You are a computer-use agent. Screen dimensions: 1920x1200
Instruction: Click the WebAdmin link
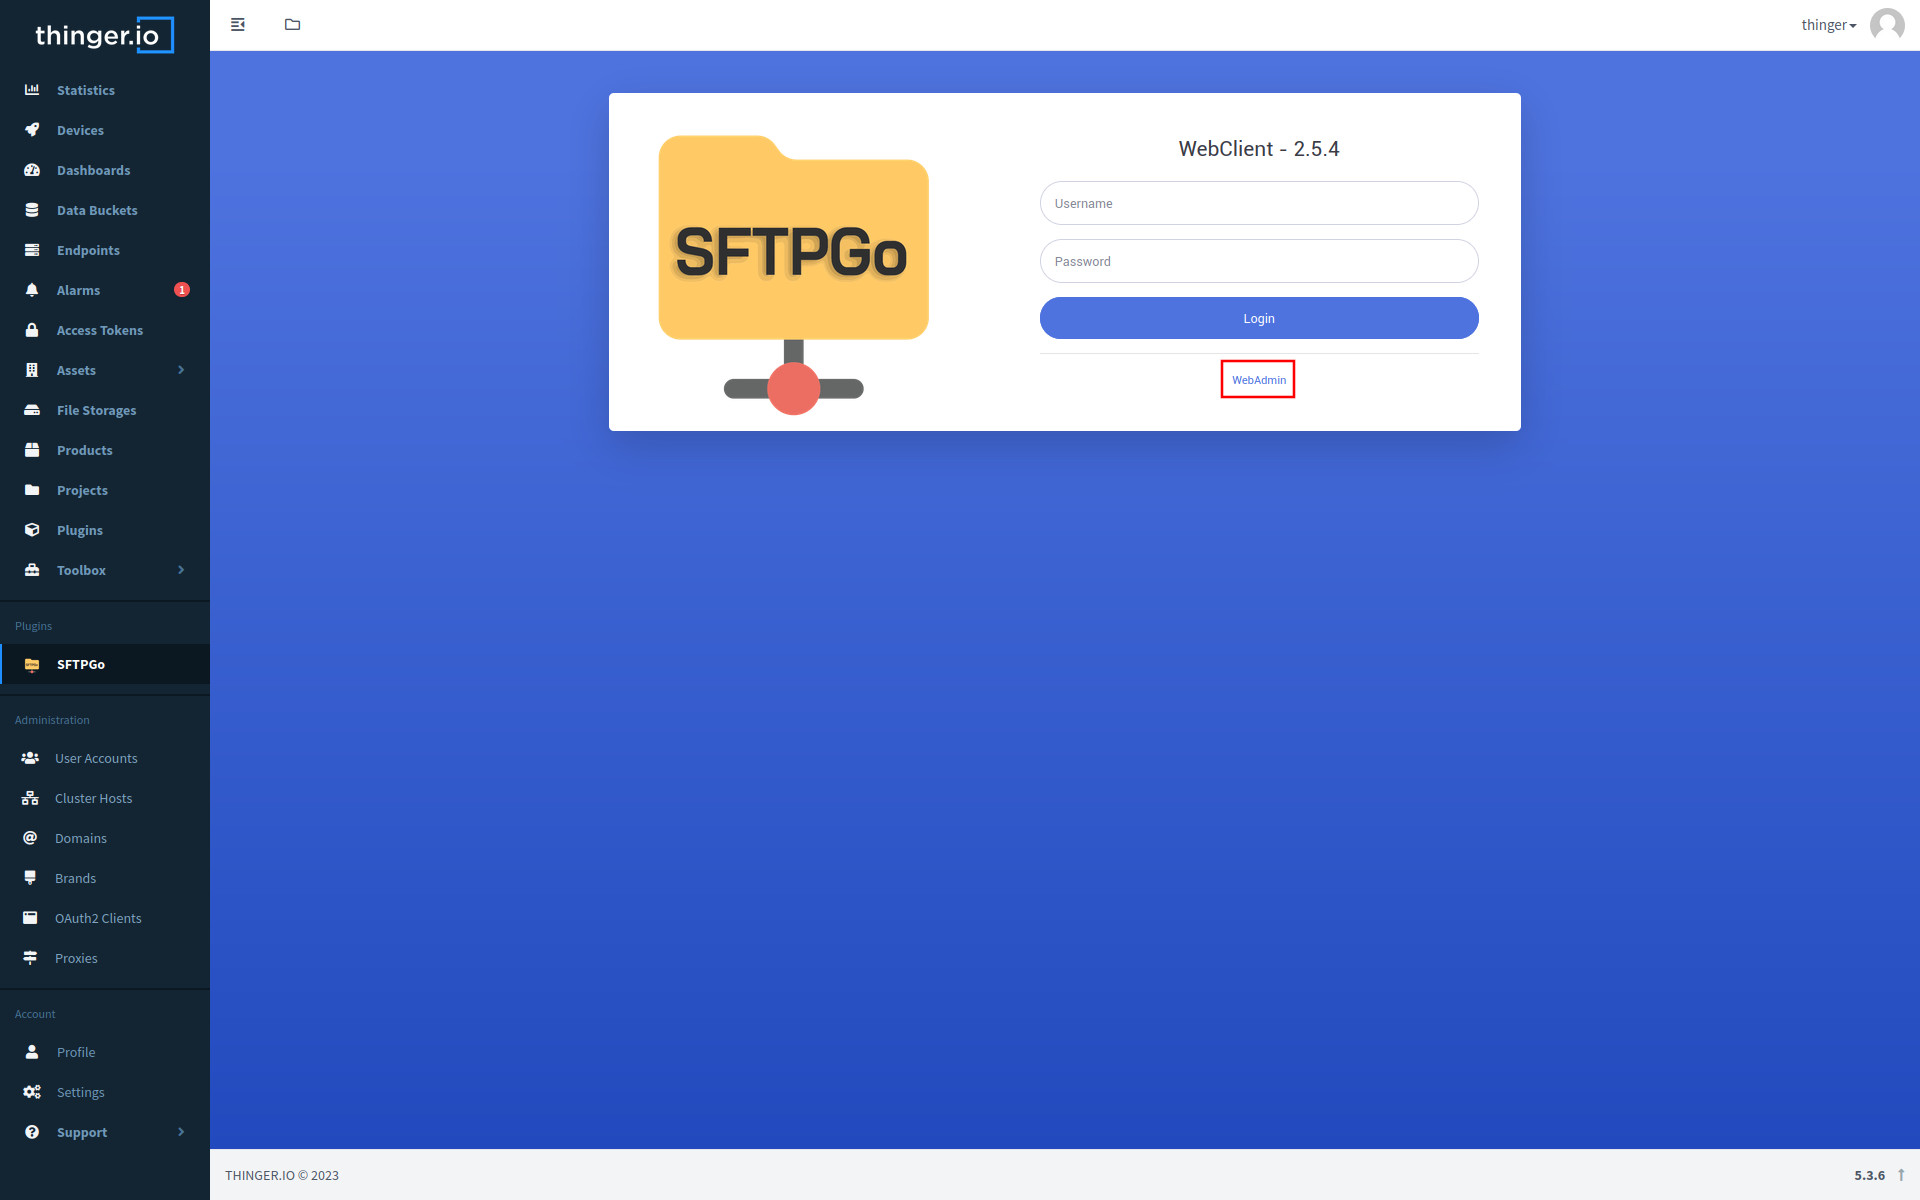click(1258, 380)
